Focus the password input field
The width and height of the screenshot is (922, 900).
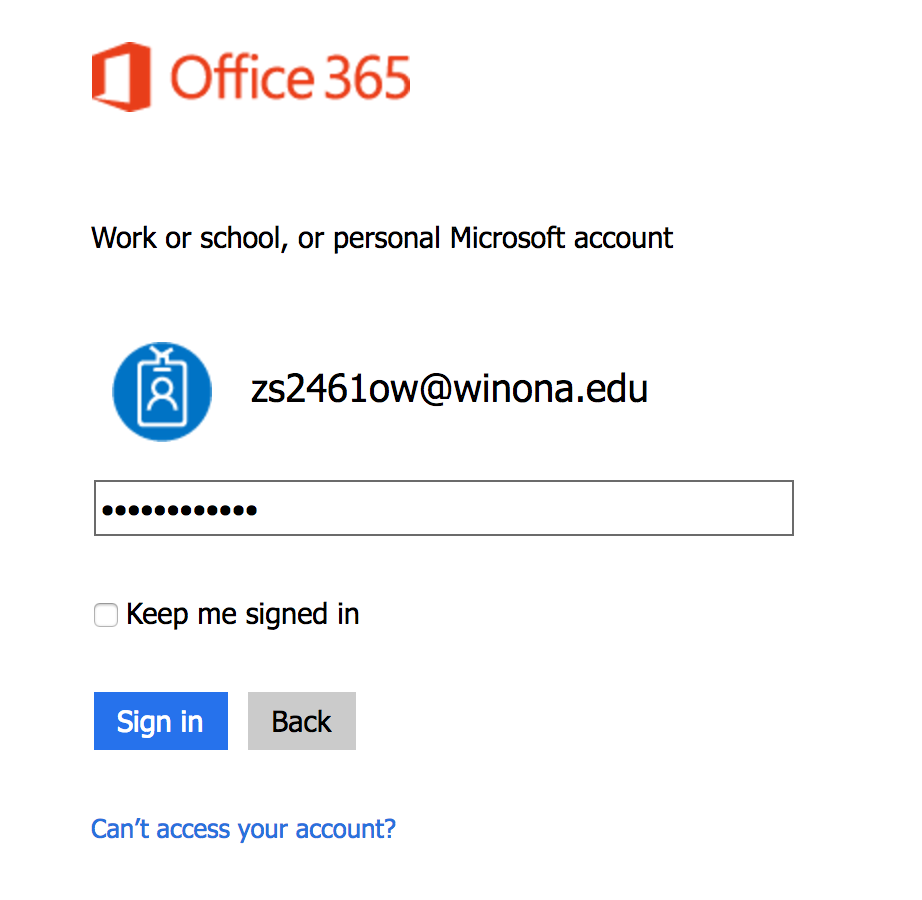coord(443,509)
